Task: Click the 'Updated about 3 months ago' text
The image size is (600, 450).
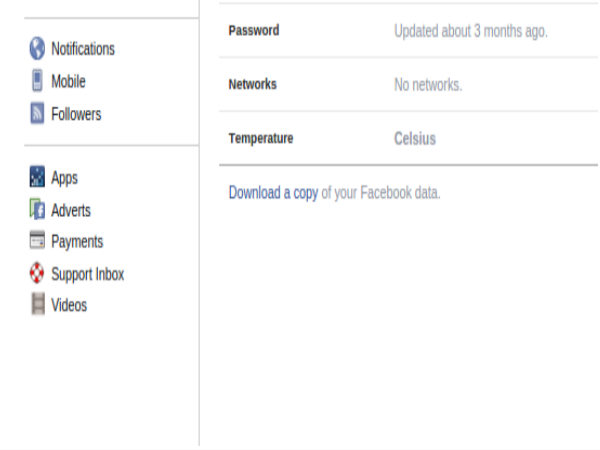Action: tap(471, 31)
